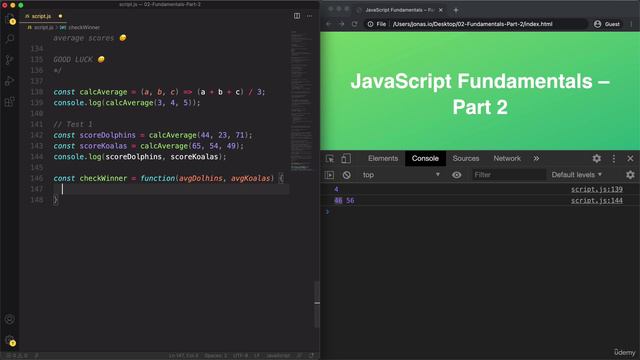Image resolution: width=640 pixels, height=360 pixels.
Task: Switch to the Network tab
Action: coord(507,158)
